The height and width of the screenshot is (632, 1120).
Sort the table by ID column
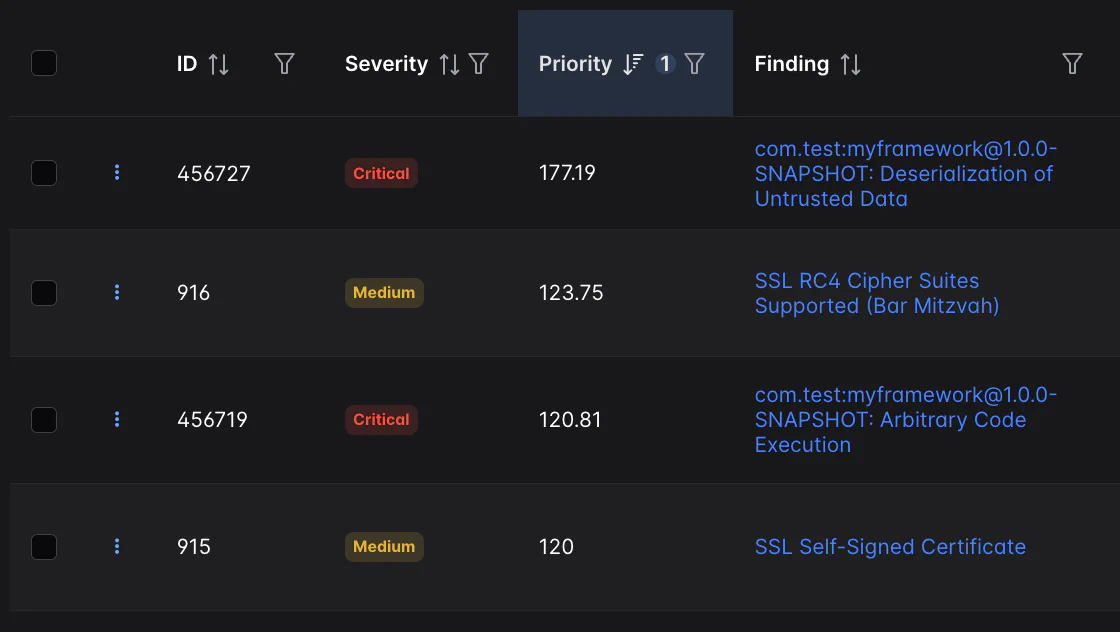point(218,65)
